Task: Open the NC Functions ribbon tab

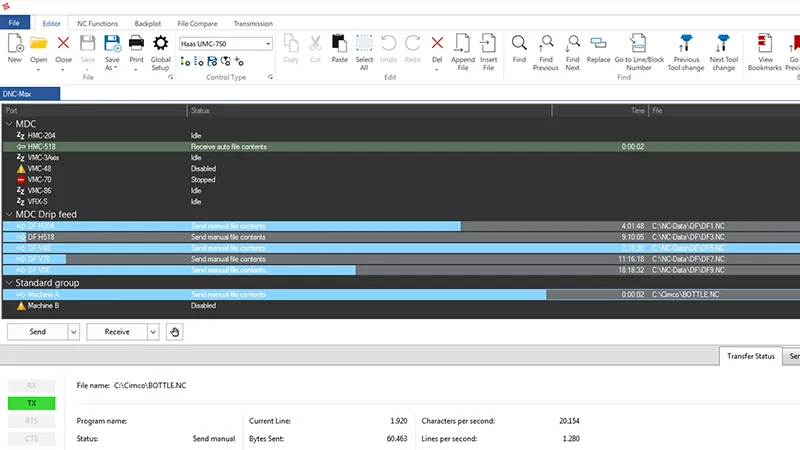Action: [97, 23]
